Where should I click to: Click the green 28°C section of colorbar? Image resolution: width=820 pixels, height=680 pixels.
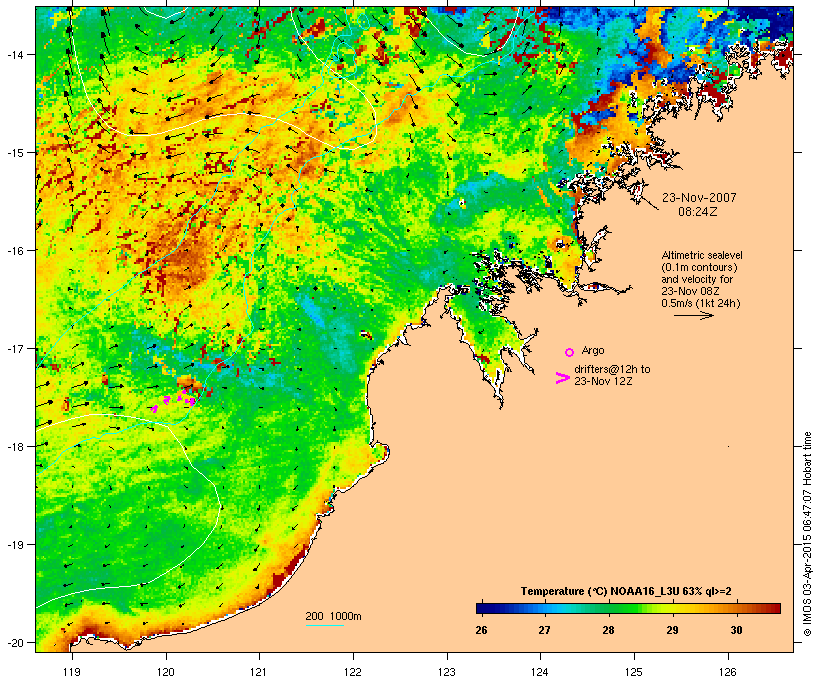[608, 608]
